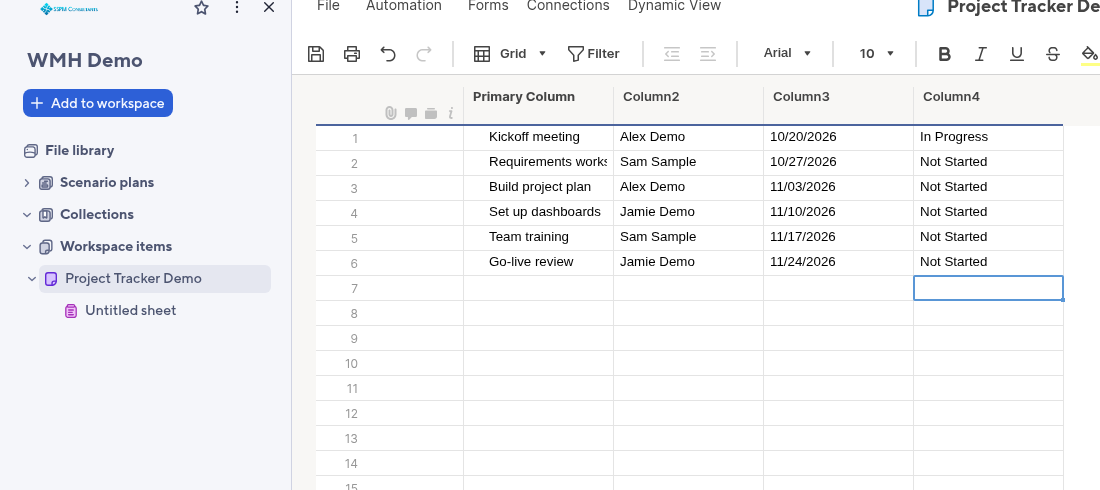
Task: Click the Project Tracker De sheet title
Action: point(1023,7)
